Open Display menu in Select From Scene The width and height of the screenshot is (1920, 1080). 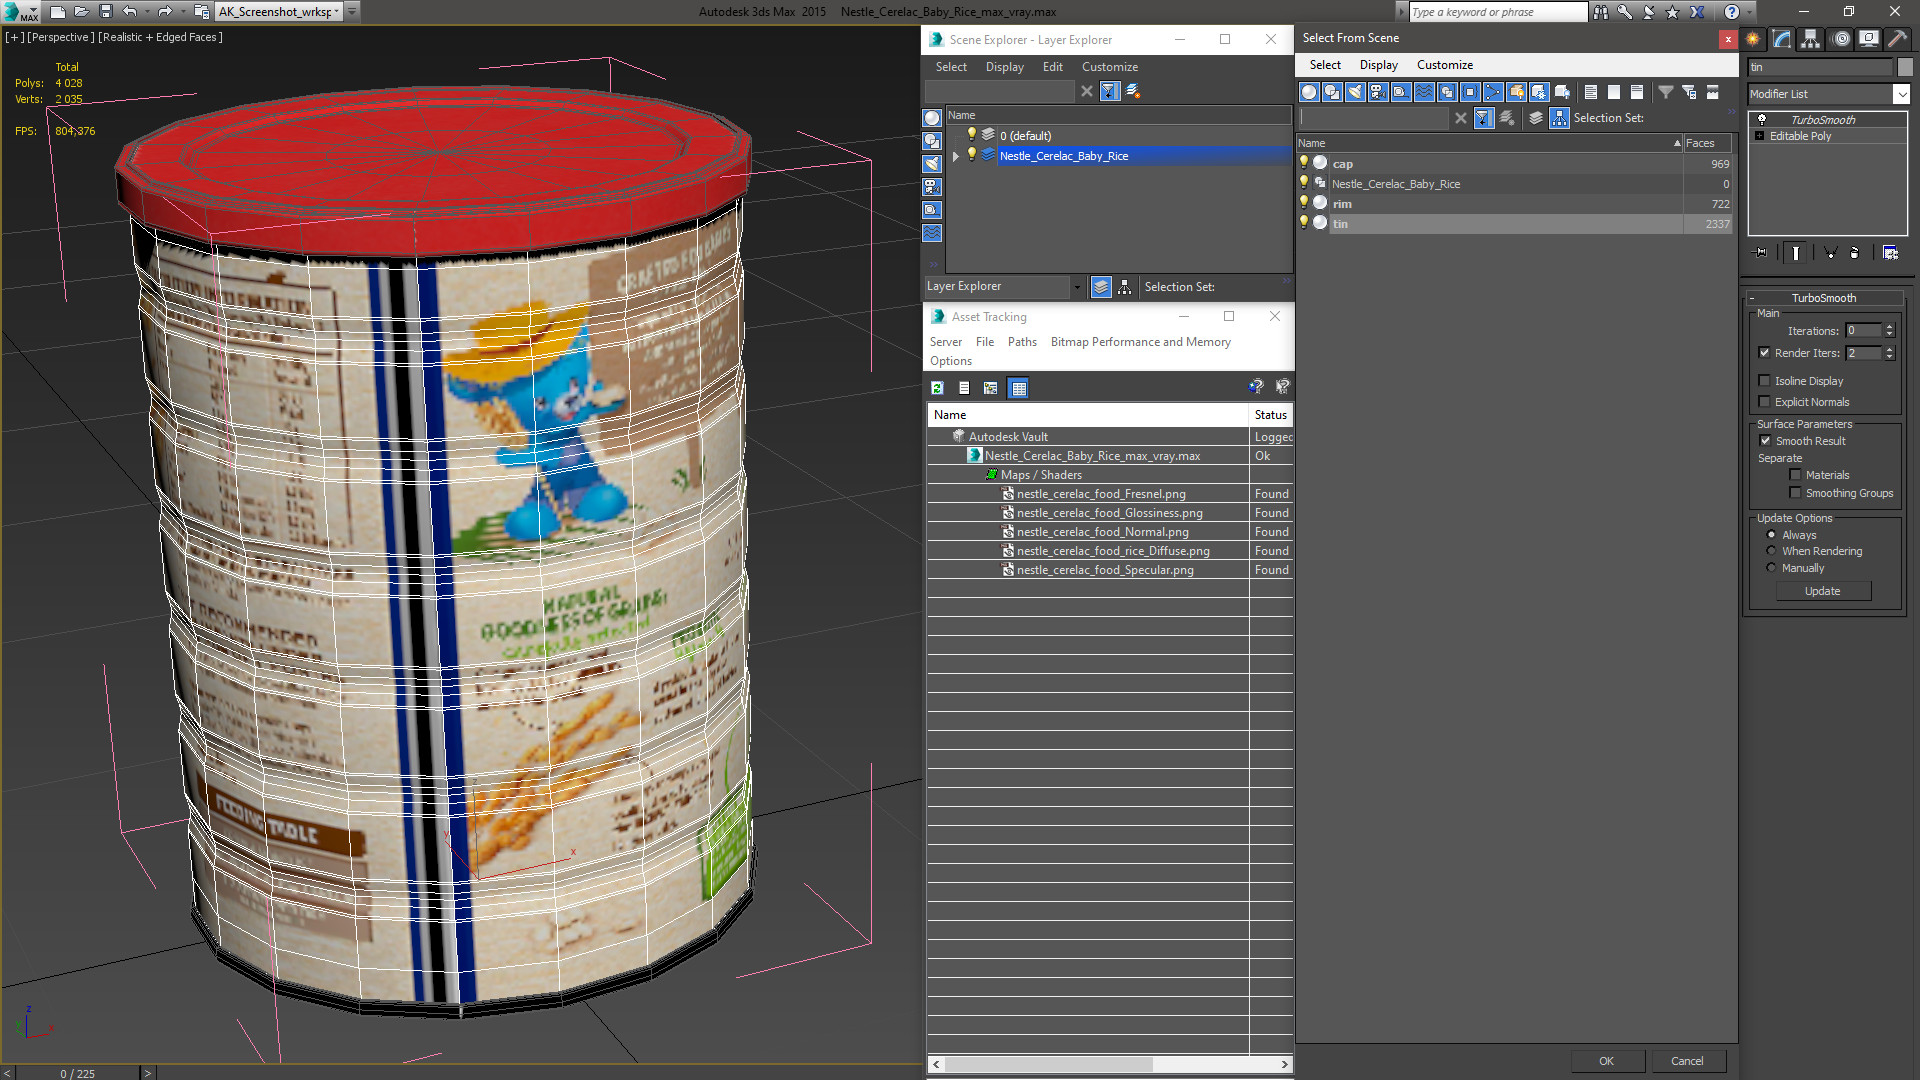pos(1378,65)
